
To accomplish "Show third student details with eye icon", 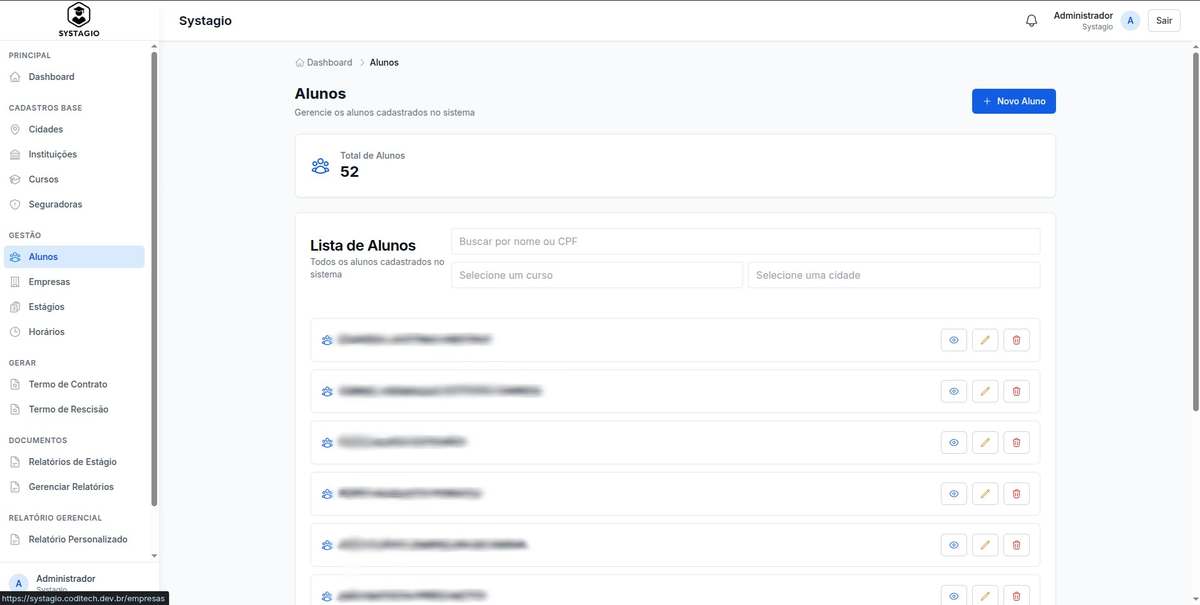I will click(954, 442).
